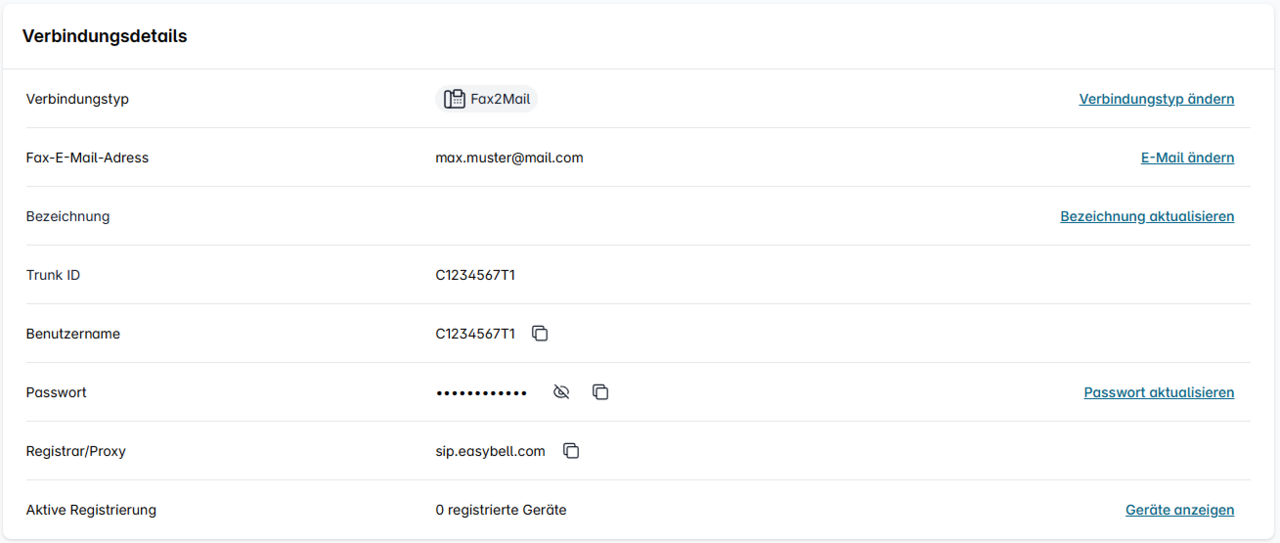
Task: Open the Verbindungstyp ändern link
Action: coord(1156,99)
